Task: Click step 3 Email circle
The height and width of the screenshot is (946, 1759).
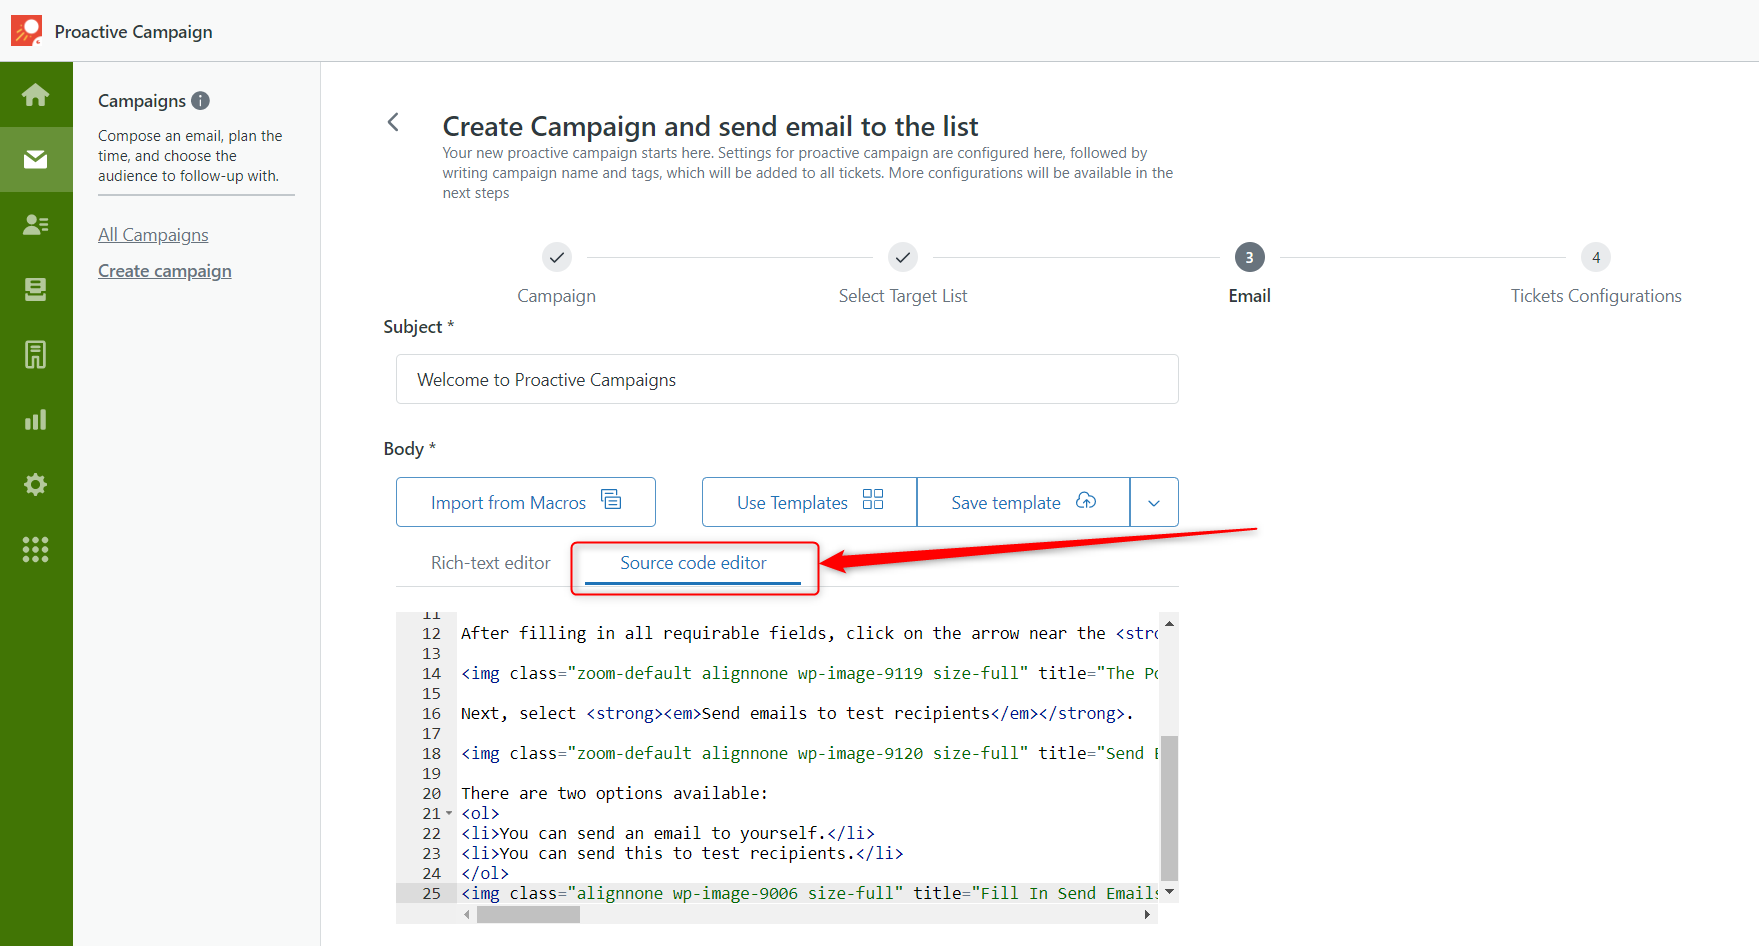Action: (x=1249, y=257)
